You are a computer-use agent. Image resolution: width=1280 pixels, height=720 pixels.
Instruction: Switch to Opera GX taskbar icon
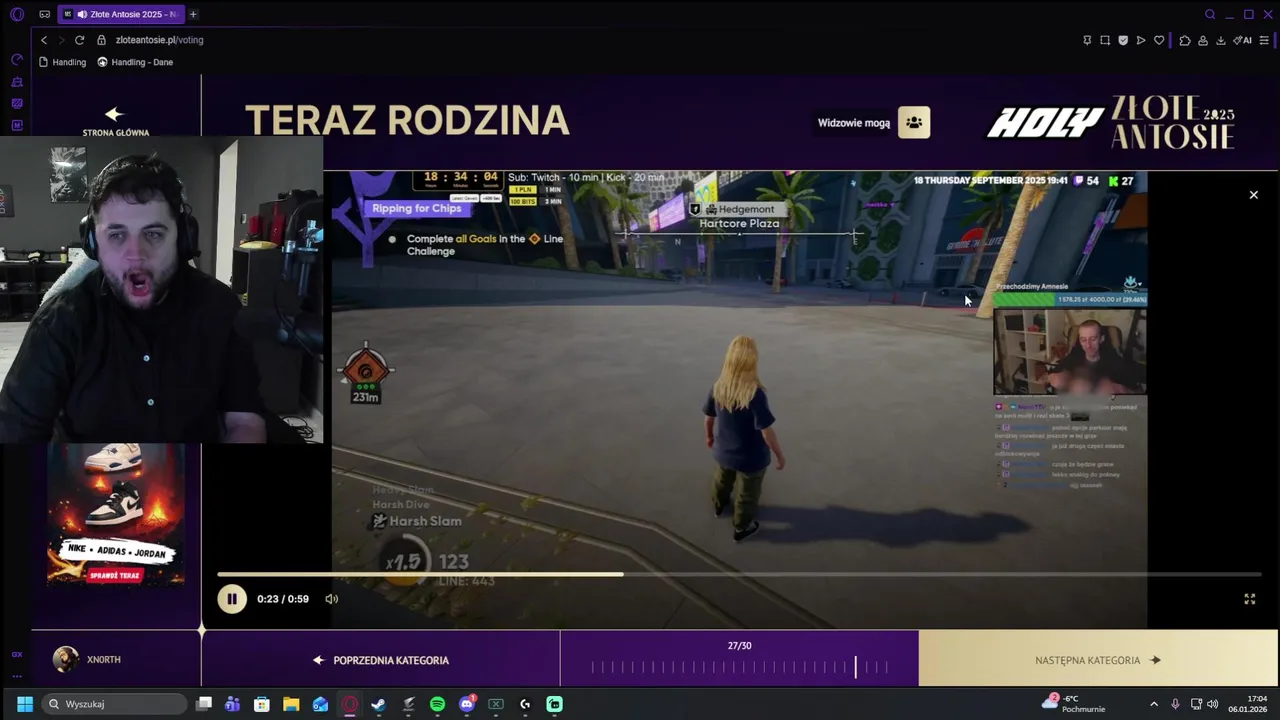tap(350, 704)
